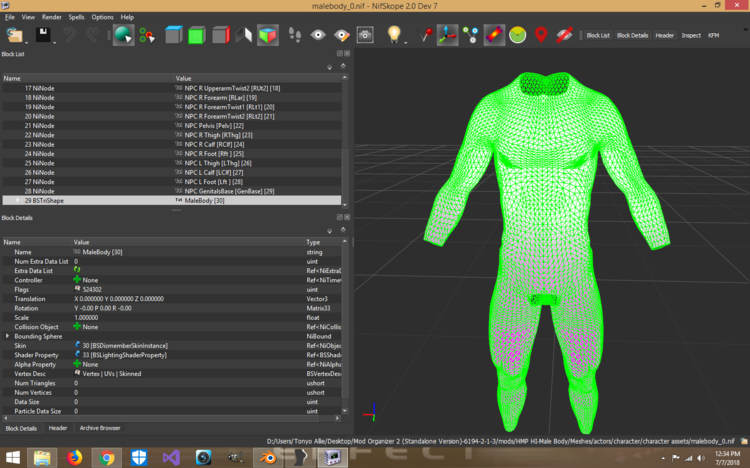Viewport: 750px width, 468px height.
Task: Click the Alpha Property green plus icon
Action: pos(77,364)
